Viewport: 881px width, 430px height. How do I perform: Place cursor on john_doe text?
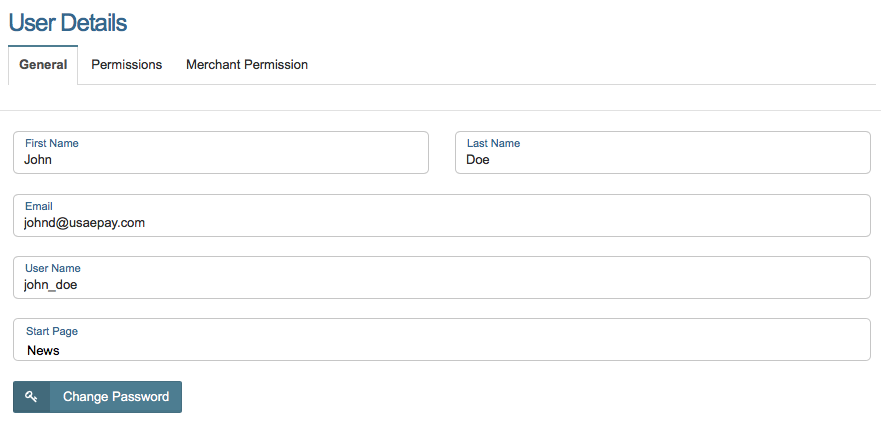point(51,285)
